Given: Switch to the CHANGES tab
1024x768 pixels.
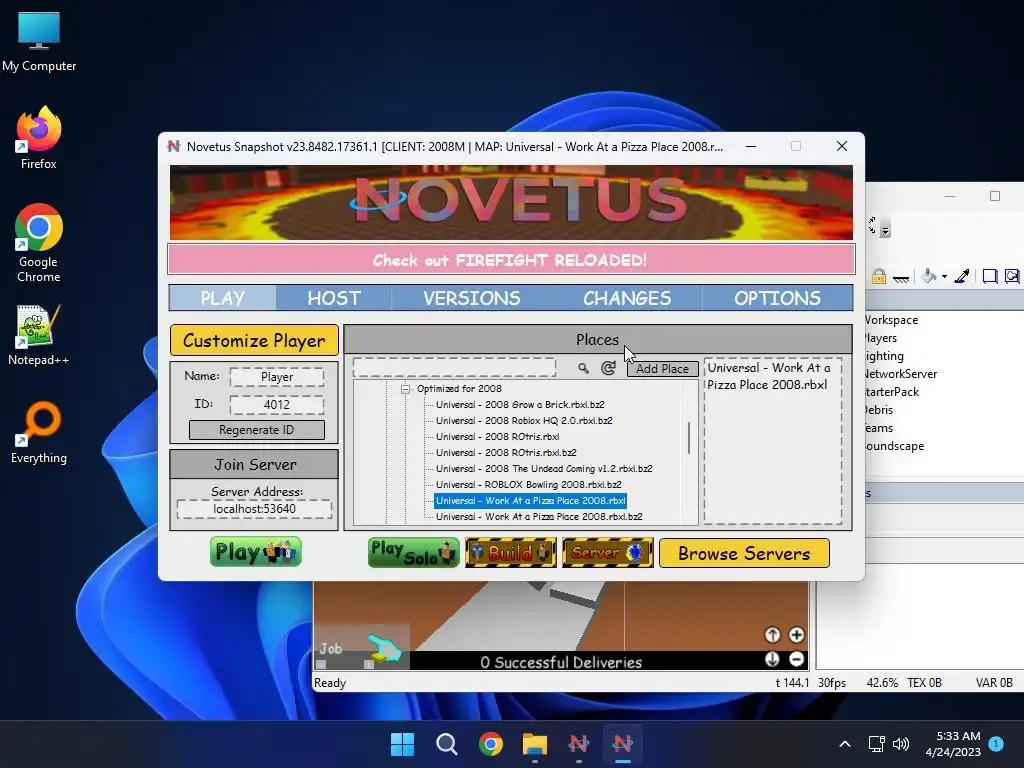Looking at the screenshot, I should (627, 298).
